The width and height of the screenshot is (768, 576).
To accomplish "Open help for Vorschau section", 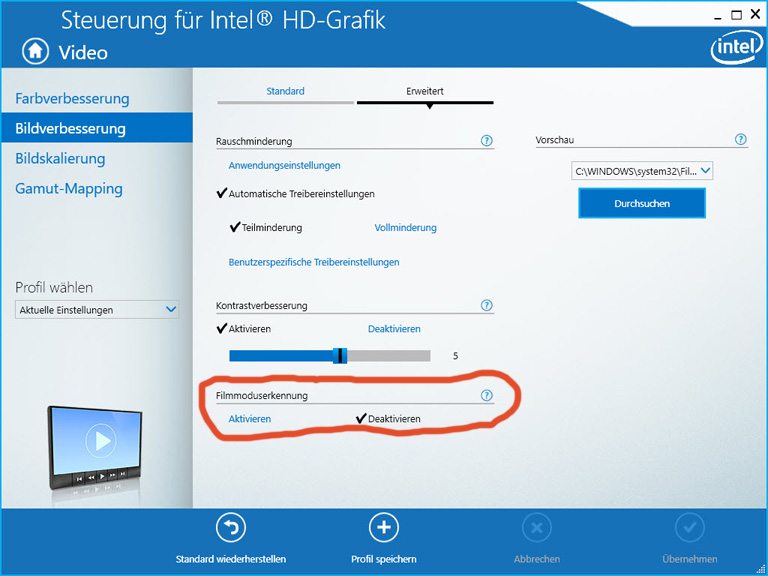I will coord(741,140).
